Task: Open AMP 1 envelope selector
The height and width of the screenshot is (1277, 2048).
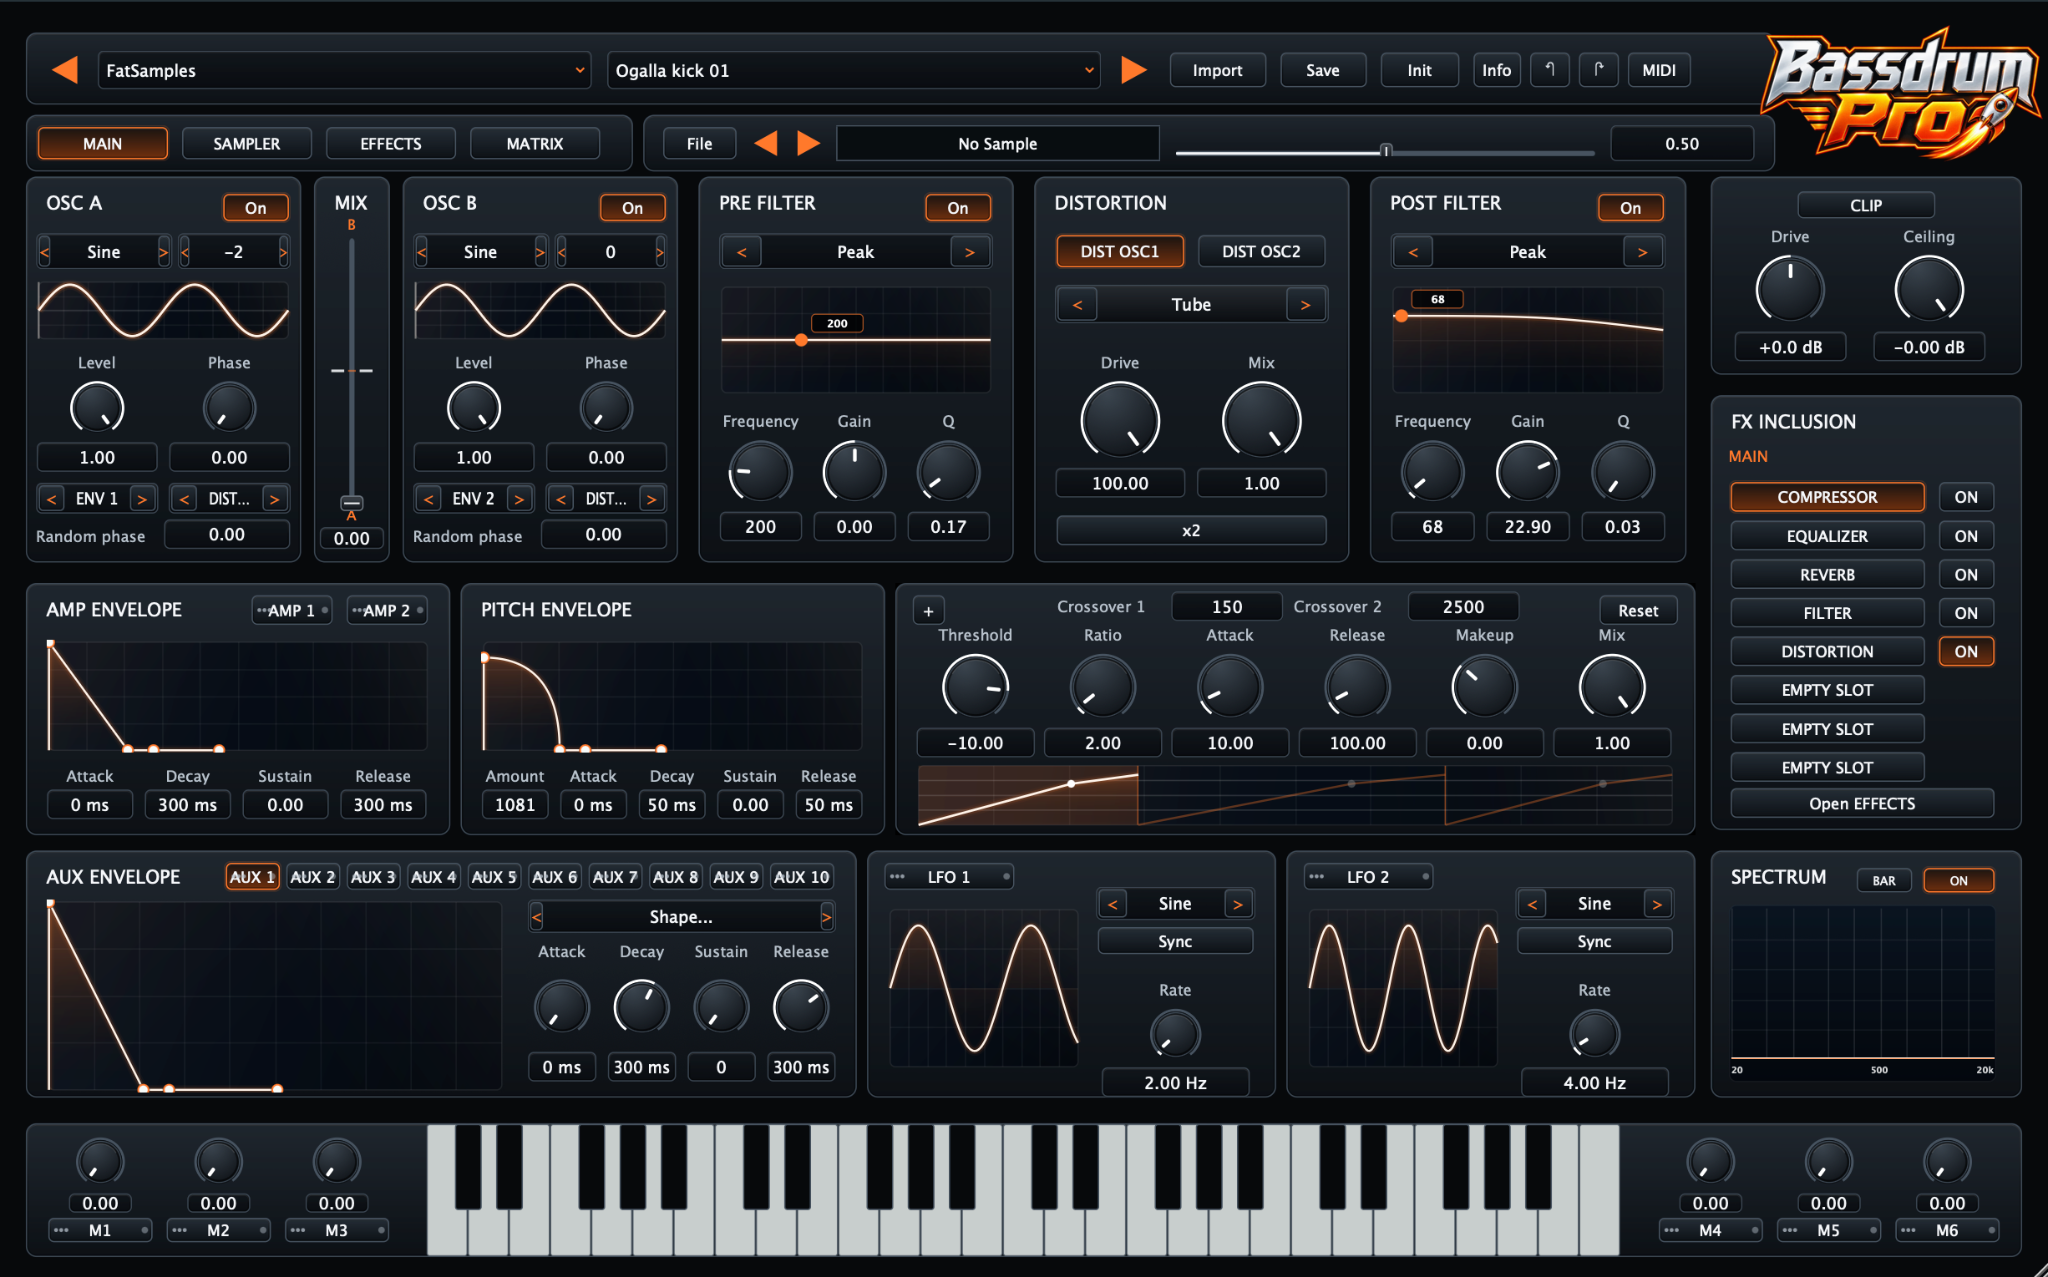Action: [x=291, y=610]
